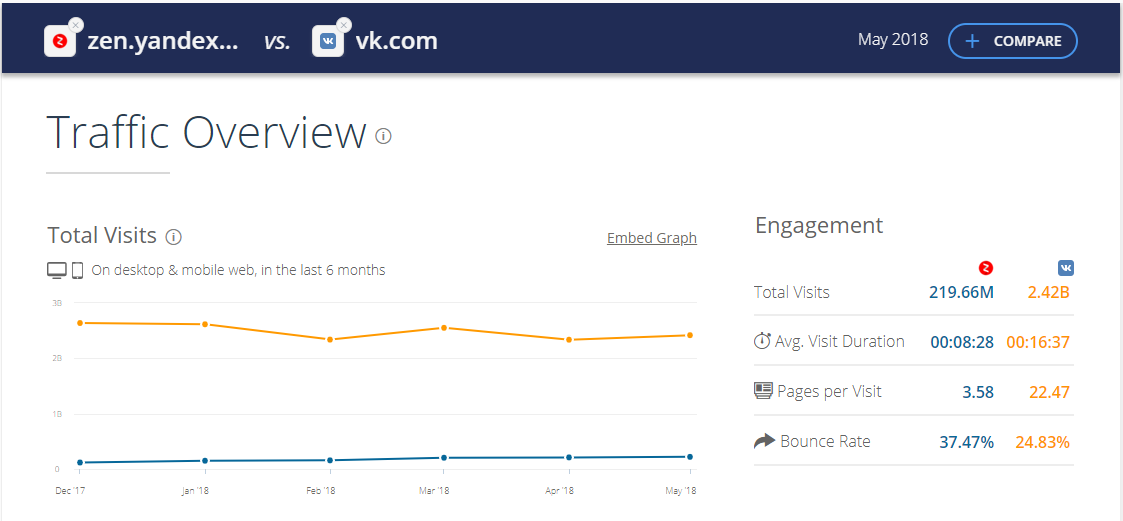Click the VK icon in Engagement column header
The height and width of the screenshot is (521, 1123).
pos(1066,268)
